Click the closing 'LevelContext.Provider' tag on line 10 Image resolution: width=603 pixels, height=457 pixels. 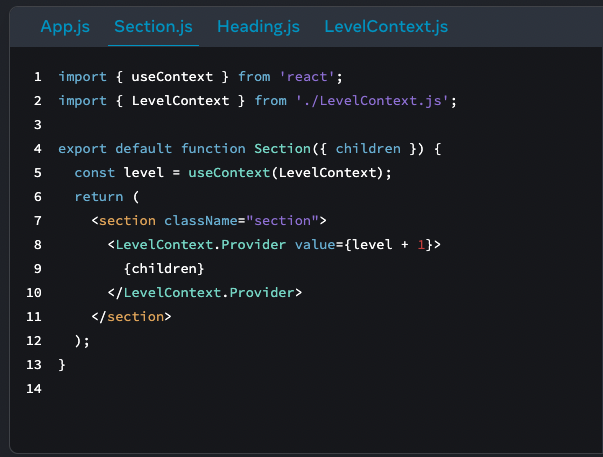[209, 293]
